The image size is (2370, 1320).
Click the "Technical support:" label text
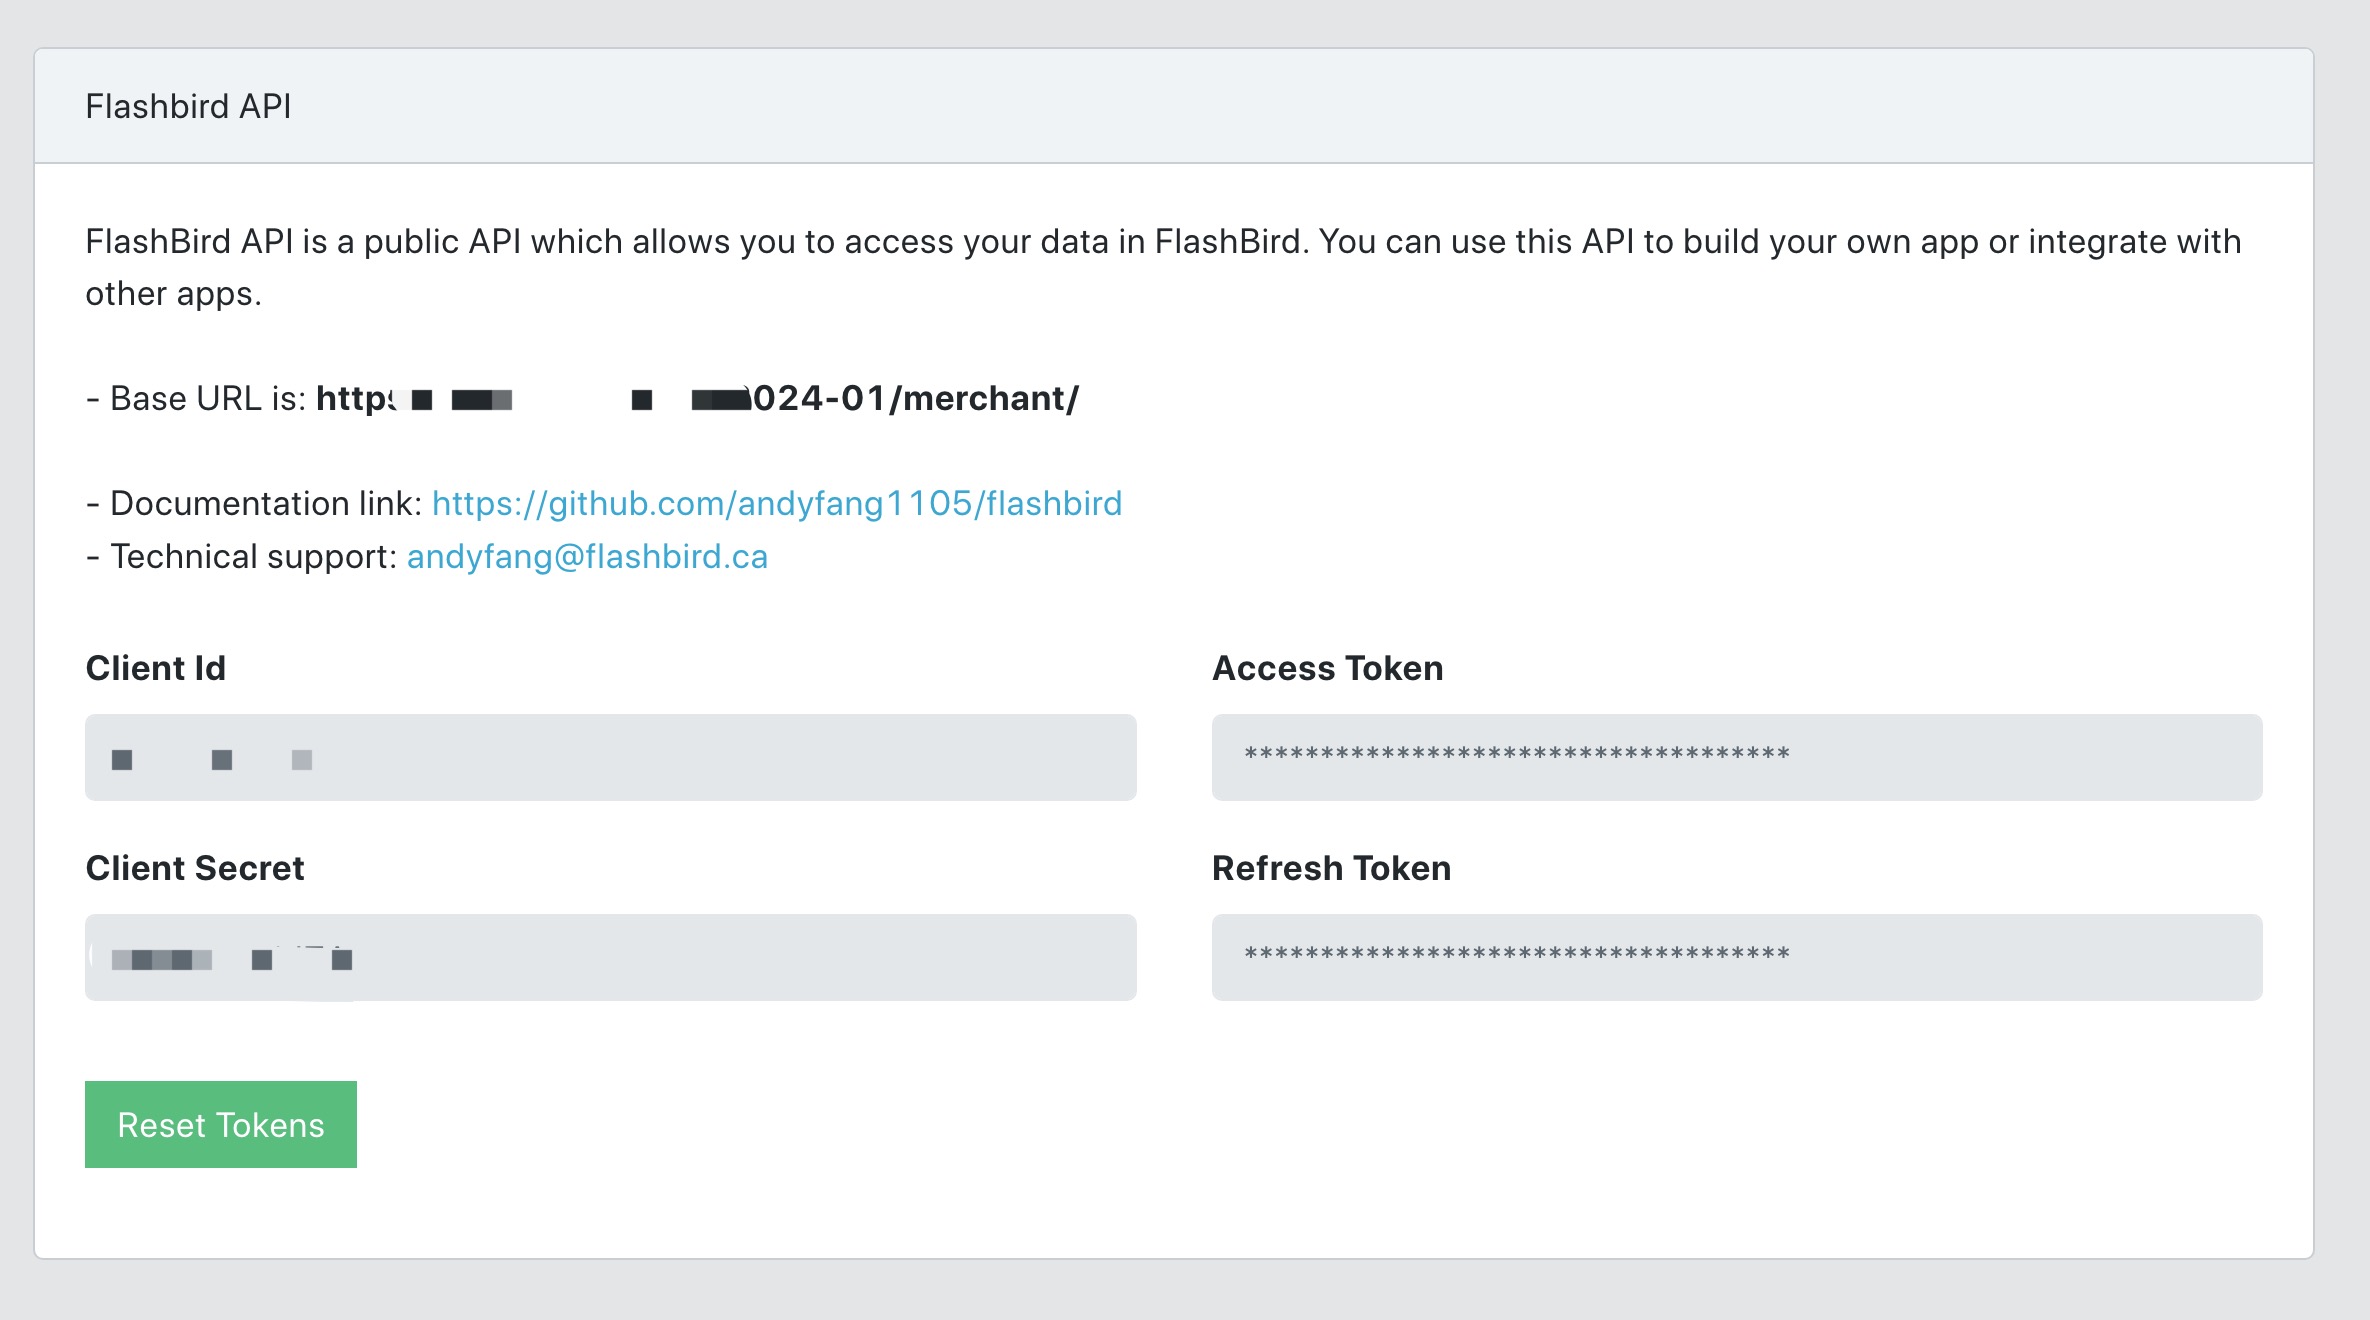point(254,556)
